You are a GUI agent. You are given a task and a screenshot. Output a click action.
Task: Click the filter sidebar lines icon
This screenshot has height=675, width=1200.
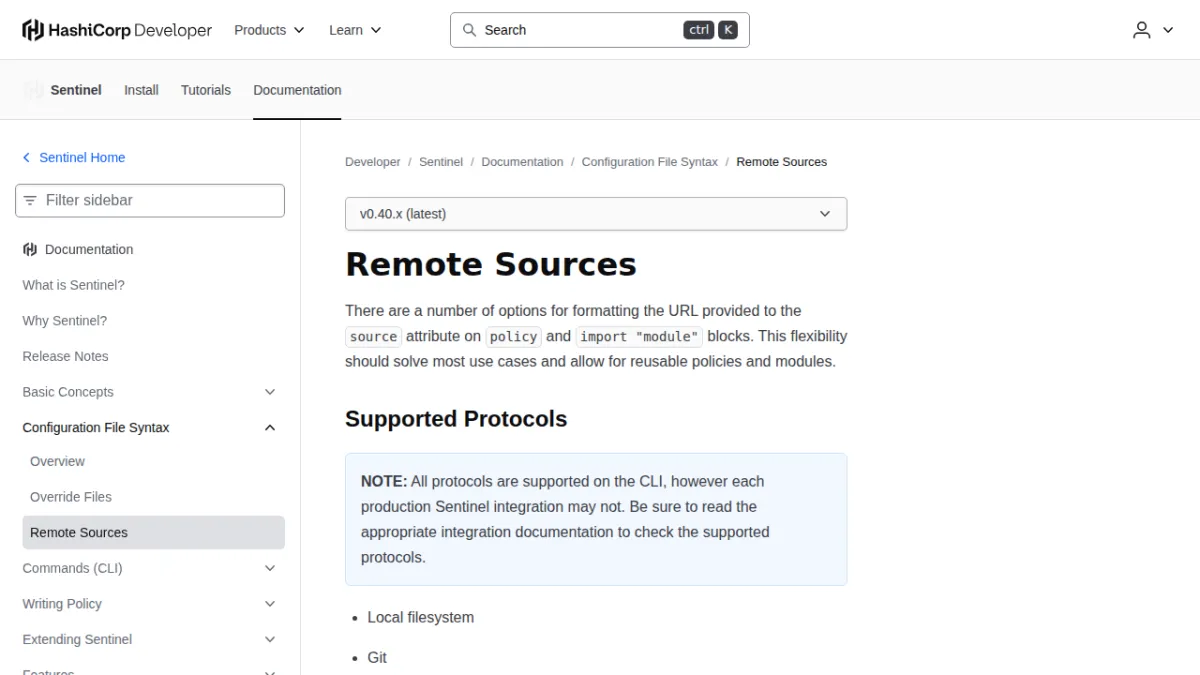(x=31, y=201)
